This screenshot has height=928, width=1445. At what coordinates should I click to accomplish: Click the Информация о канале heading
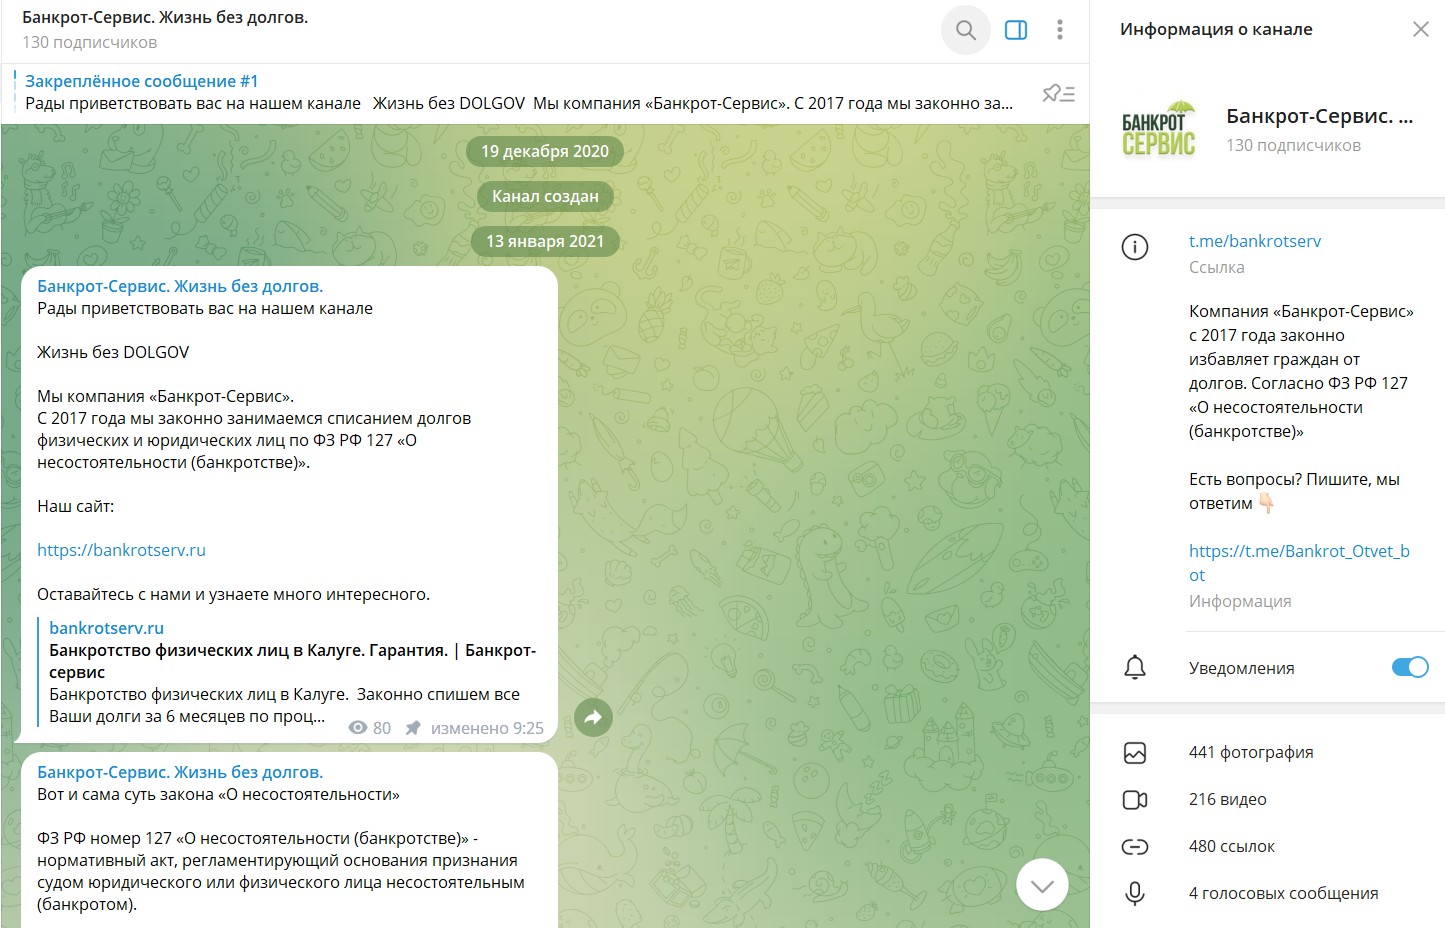1216,29
